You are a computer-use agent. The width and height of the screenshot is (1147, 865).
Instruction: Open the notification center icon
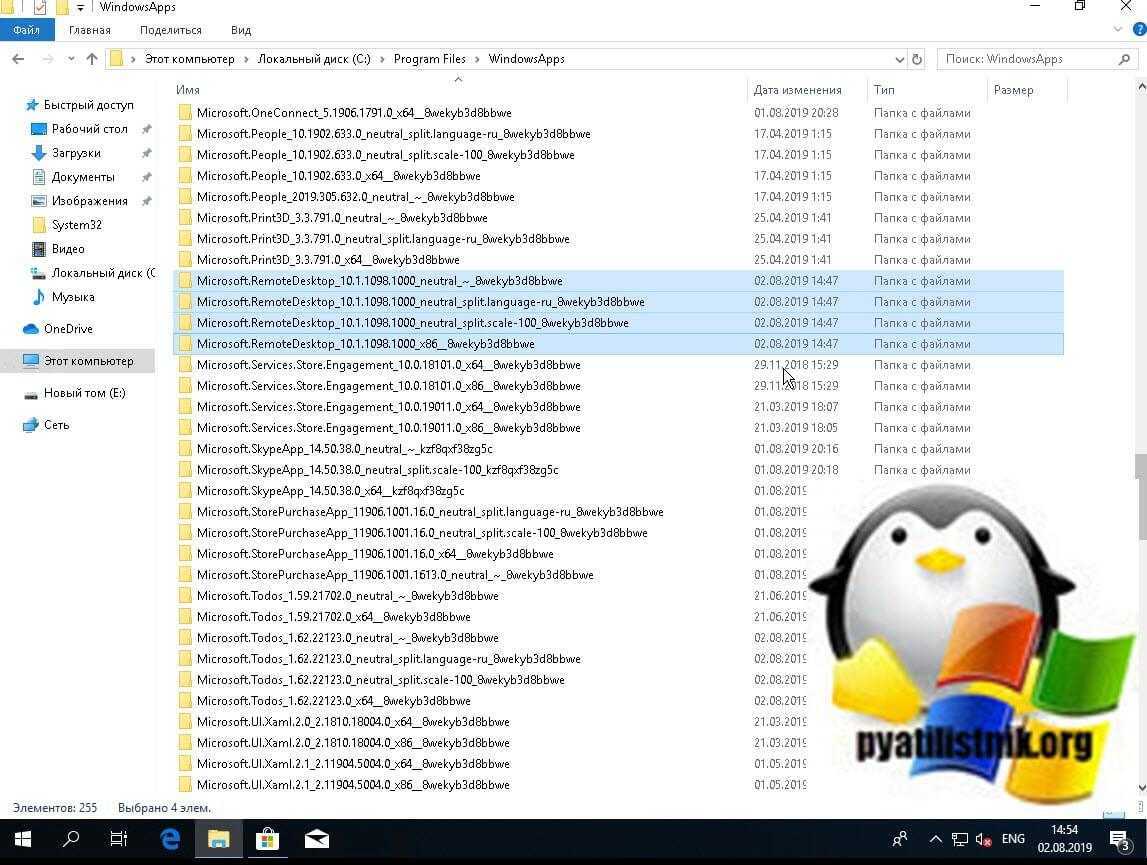[1119, 839]
